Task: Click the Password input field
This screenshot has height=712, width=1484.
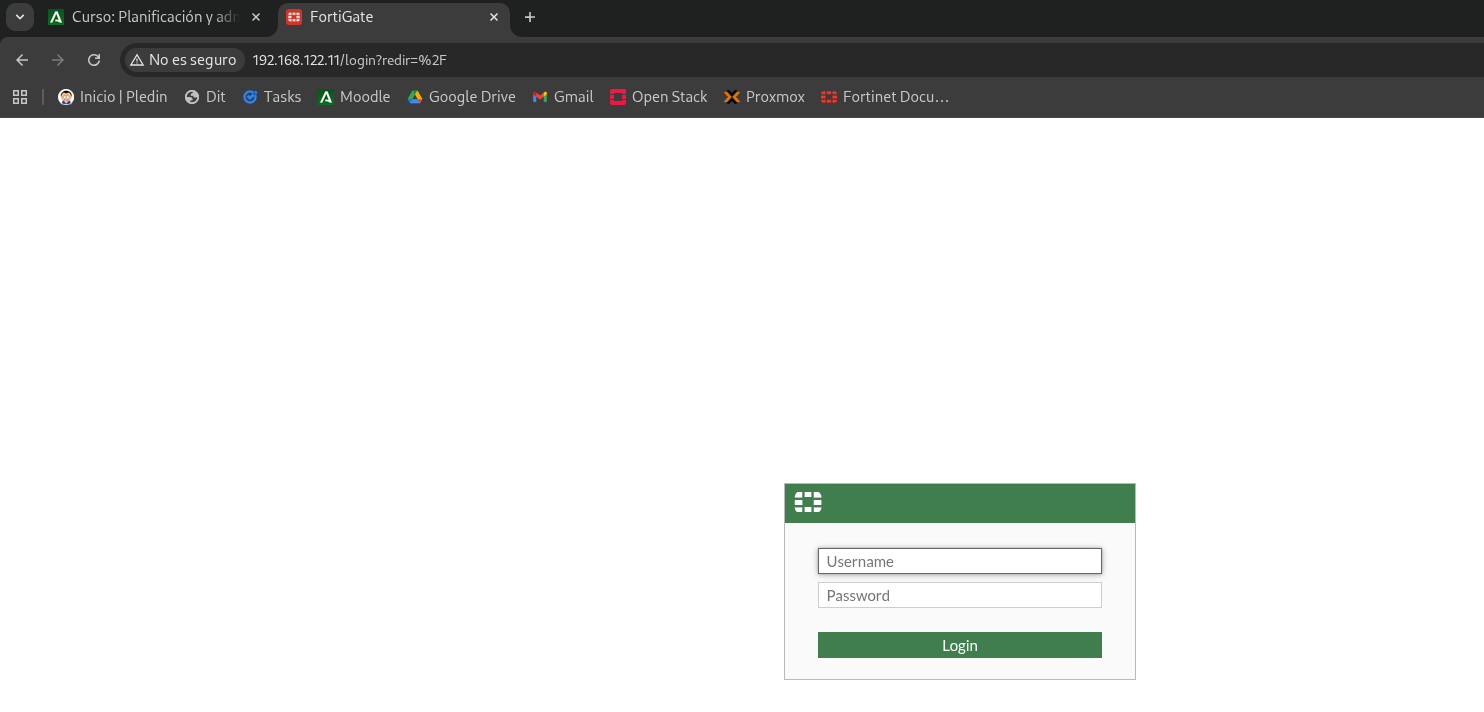Action: click(959, 595)
